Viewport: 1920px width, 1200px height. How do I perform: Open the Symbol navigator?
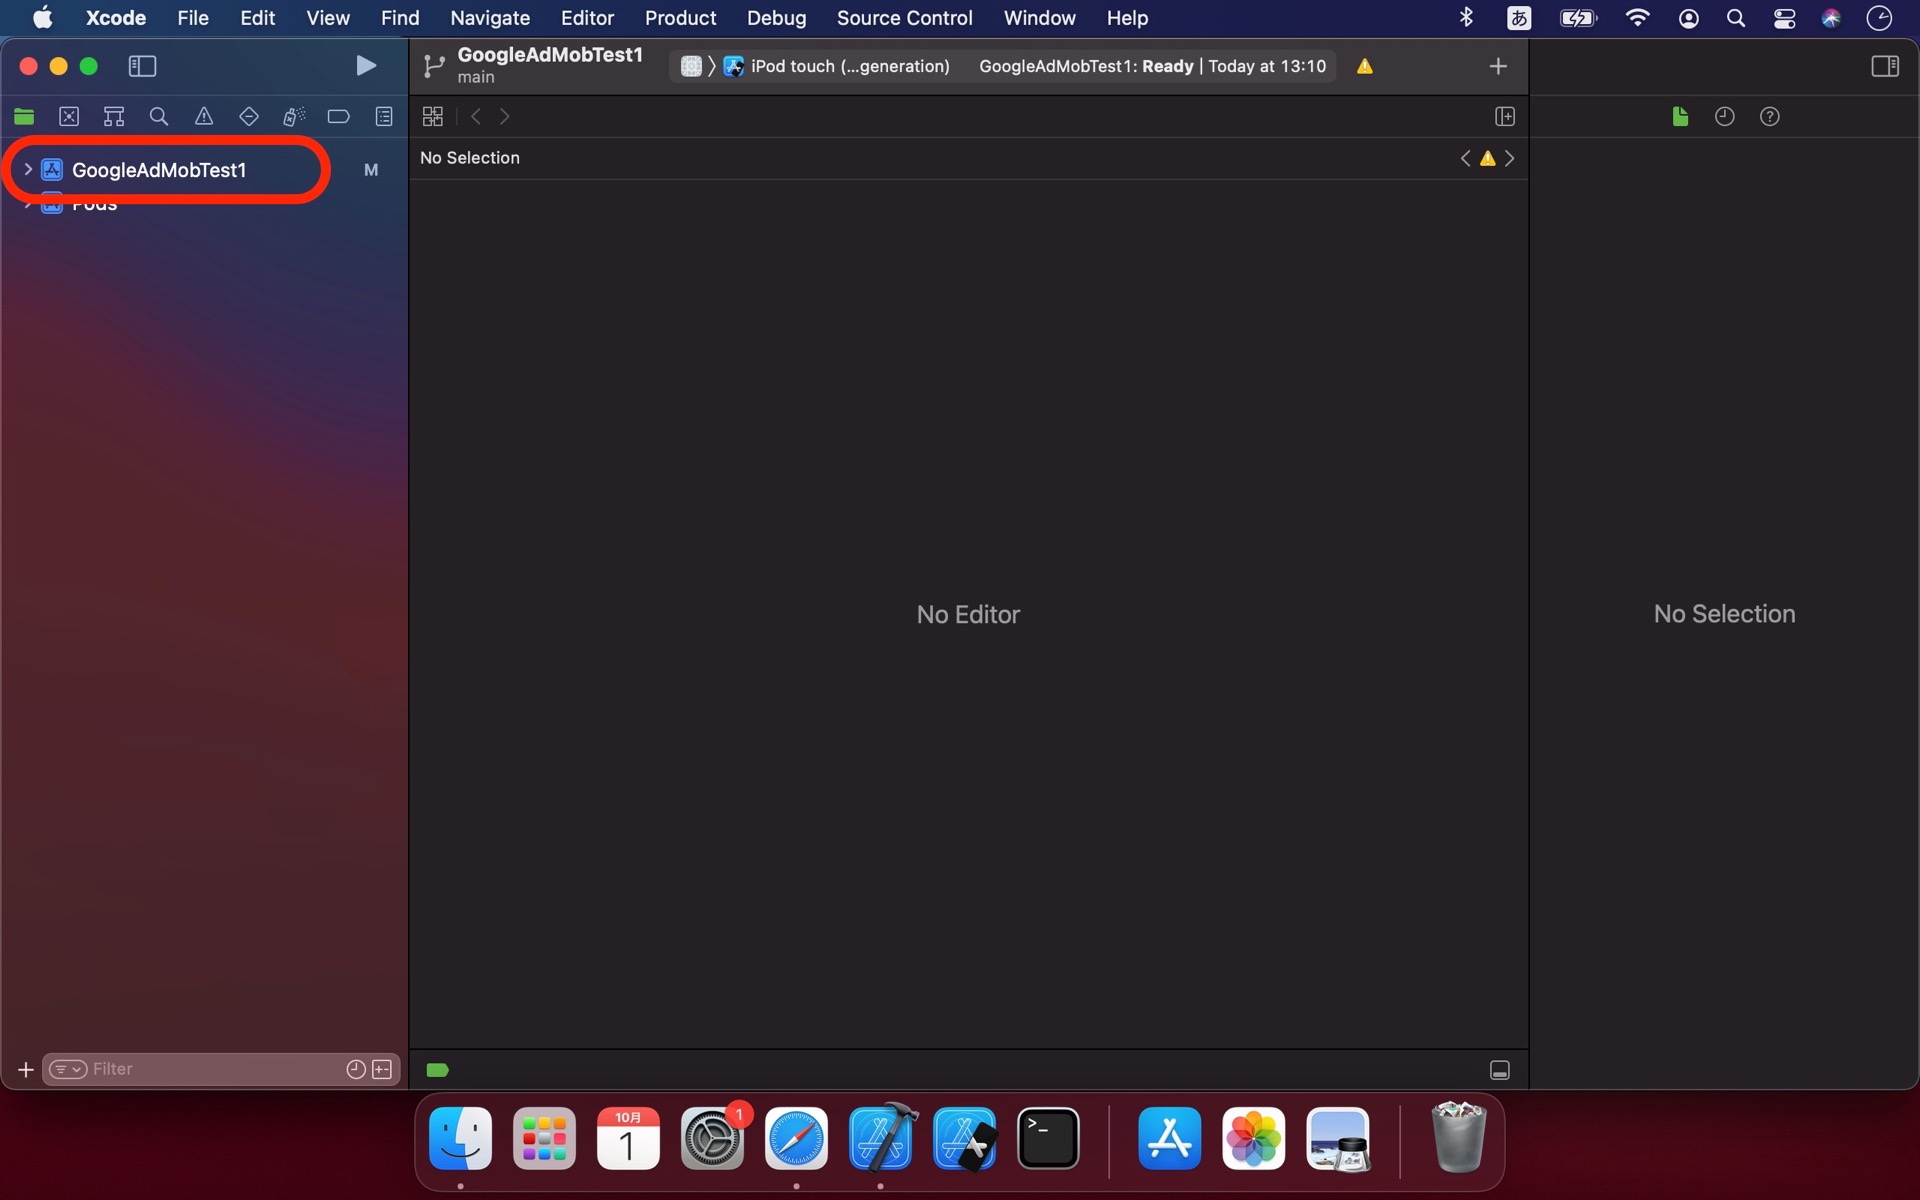pos(114,117)
